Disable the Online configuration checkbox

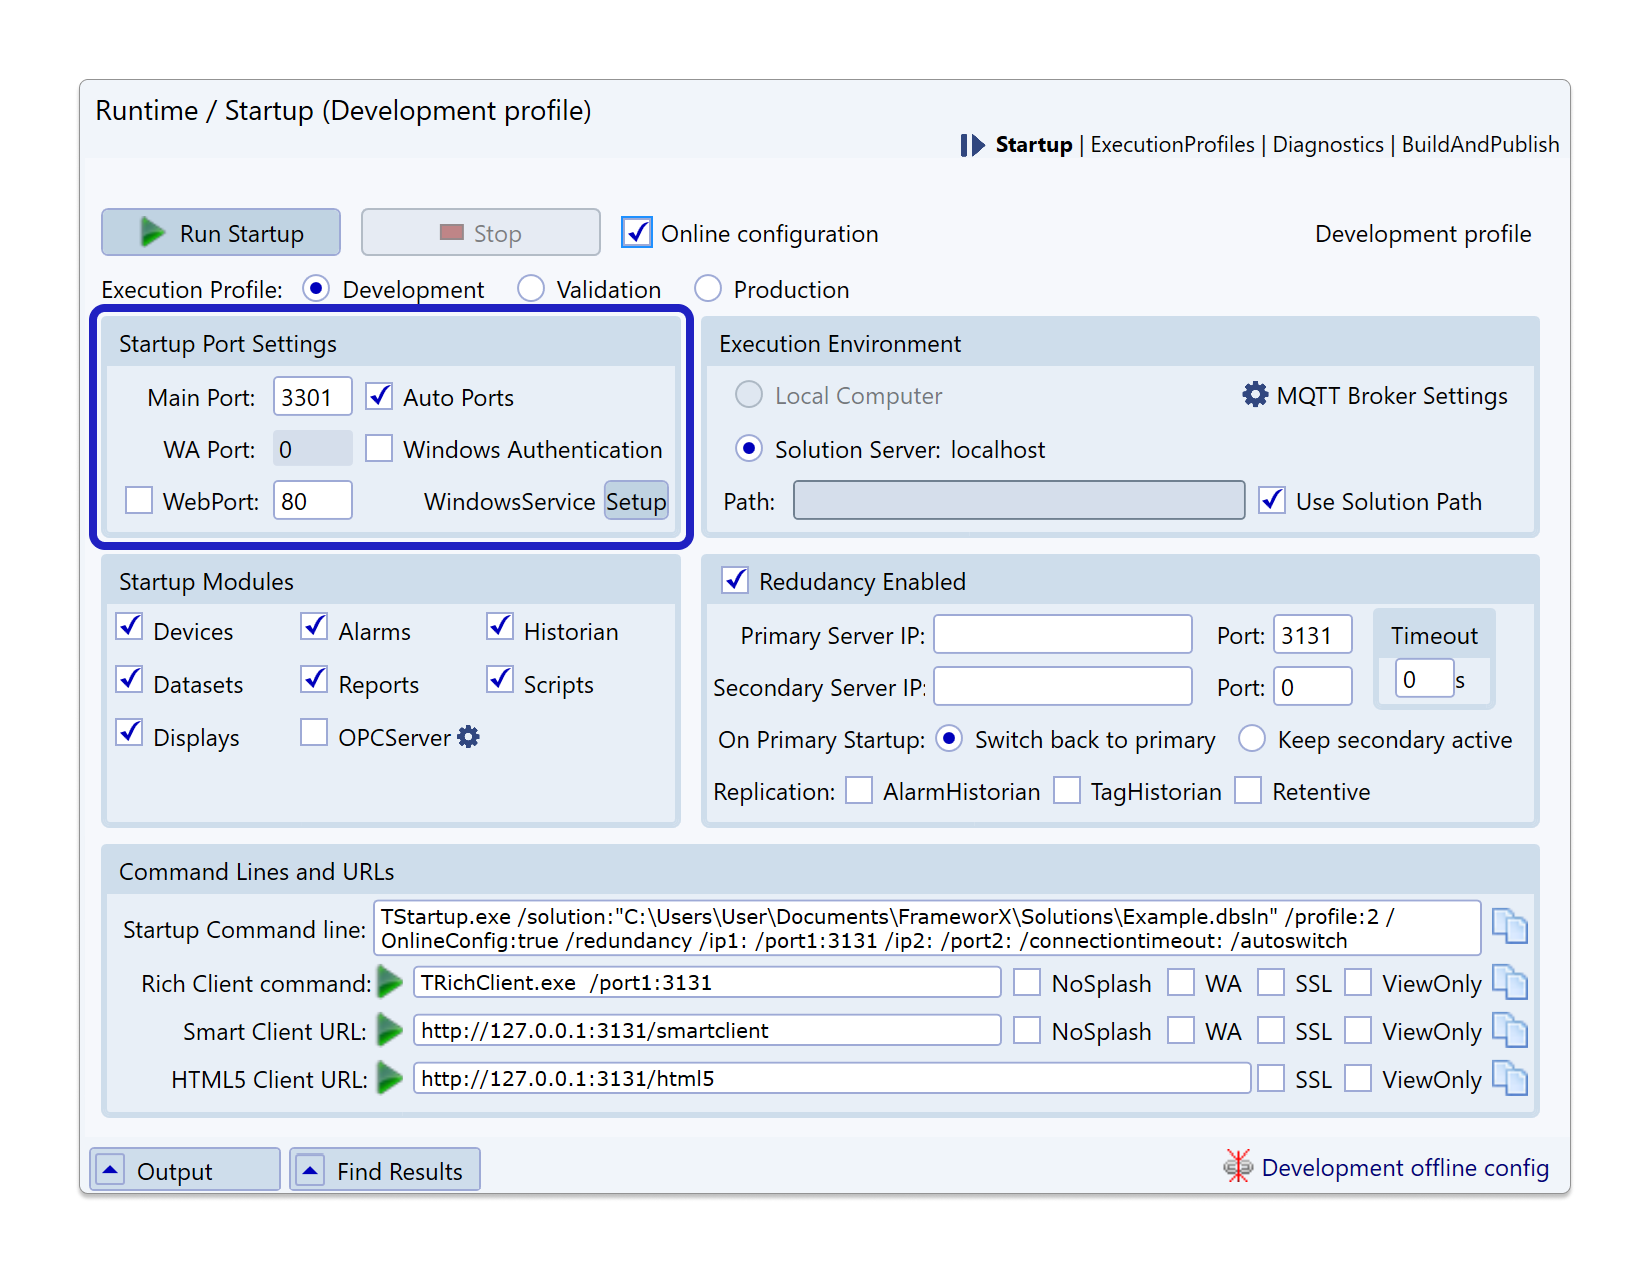coord(637,233)
